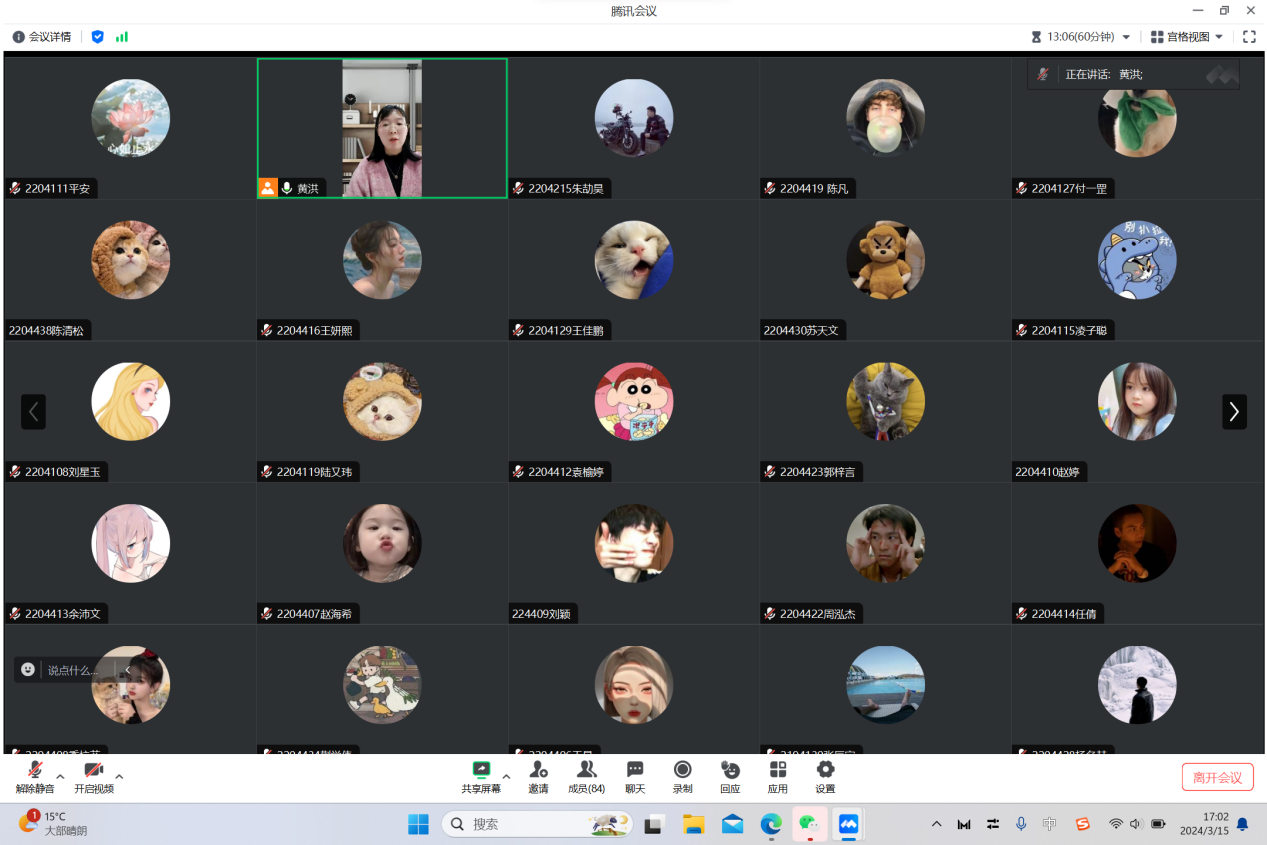Open the 宫格视图 layout dropdown
The image size is (1267, 845).
[1187, 37]
